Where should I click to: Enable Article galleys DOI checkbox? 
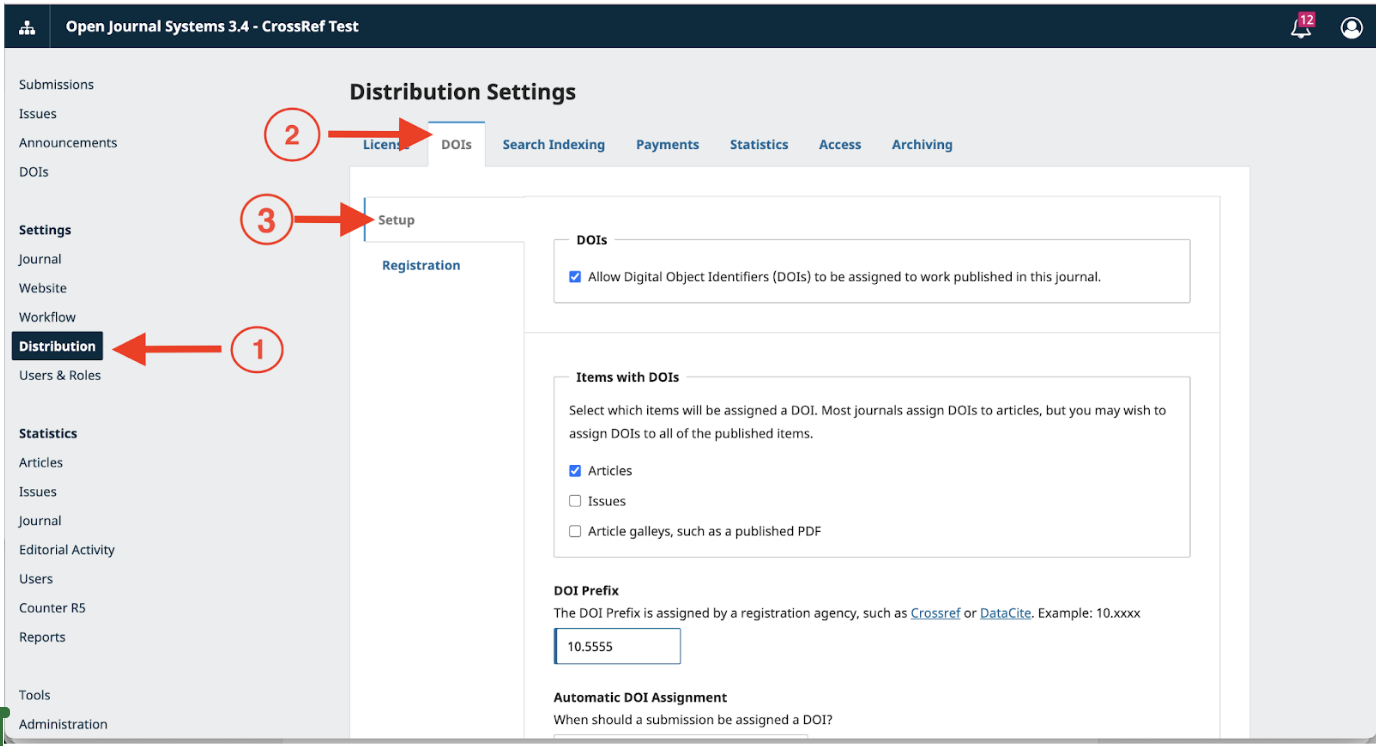tap(575, 531)
